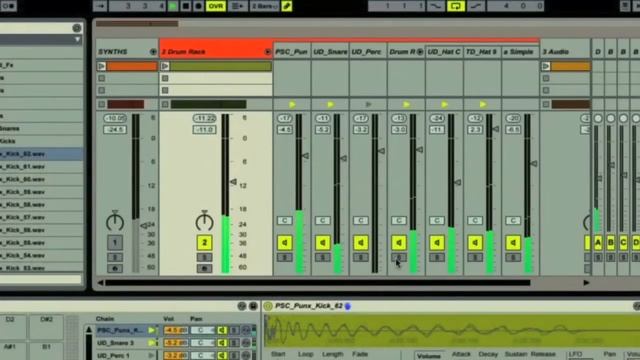Click the mixer horizontal scrollbar
640x360 pixels.
[318, 282]
